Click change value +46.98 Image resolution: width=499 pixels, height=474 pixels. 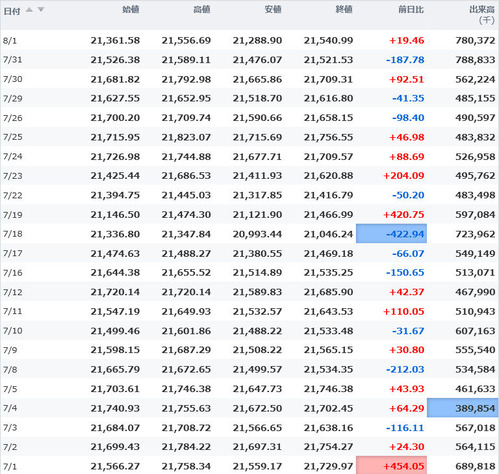(407, 137)
